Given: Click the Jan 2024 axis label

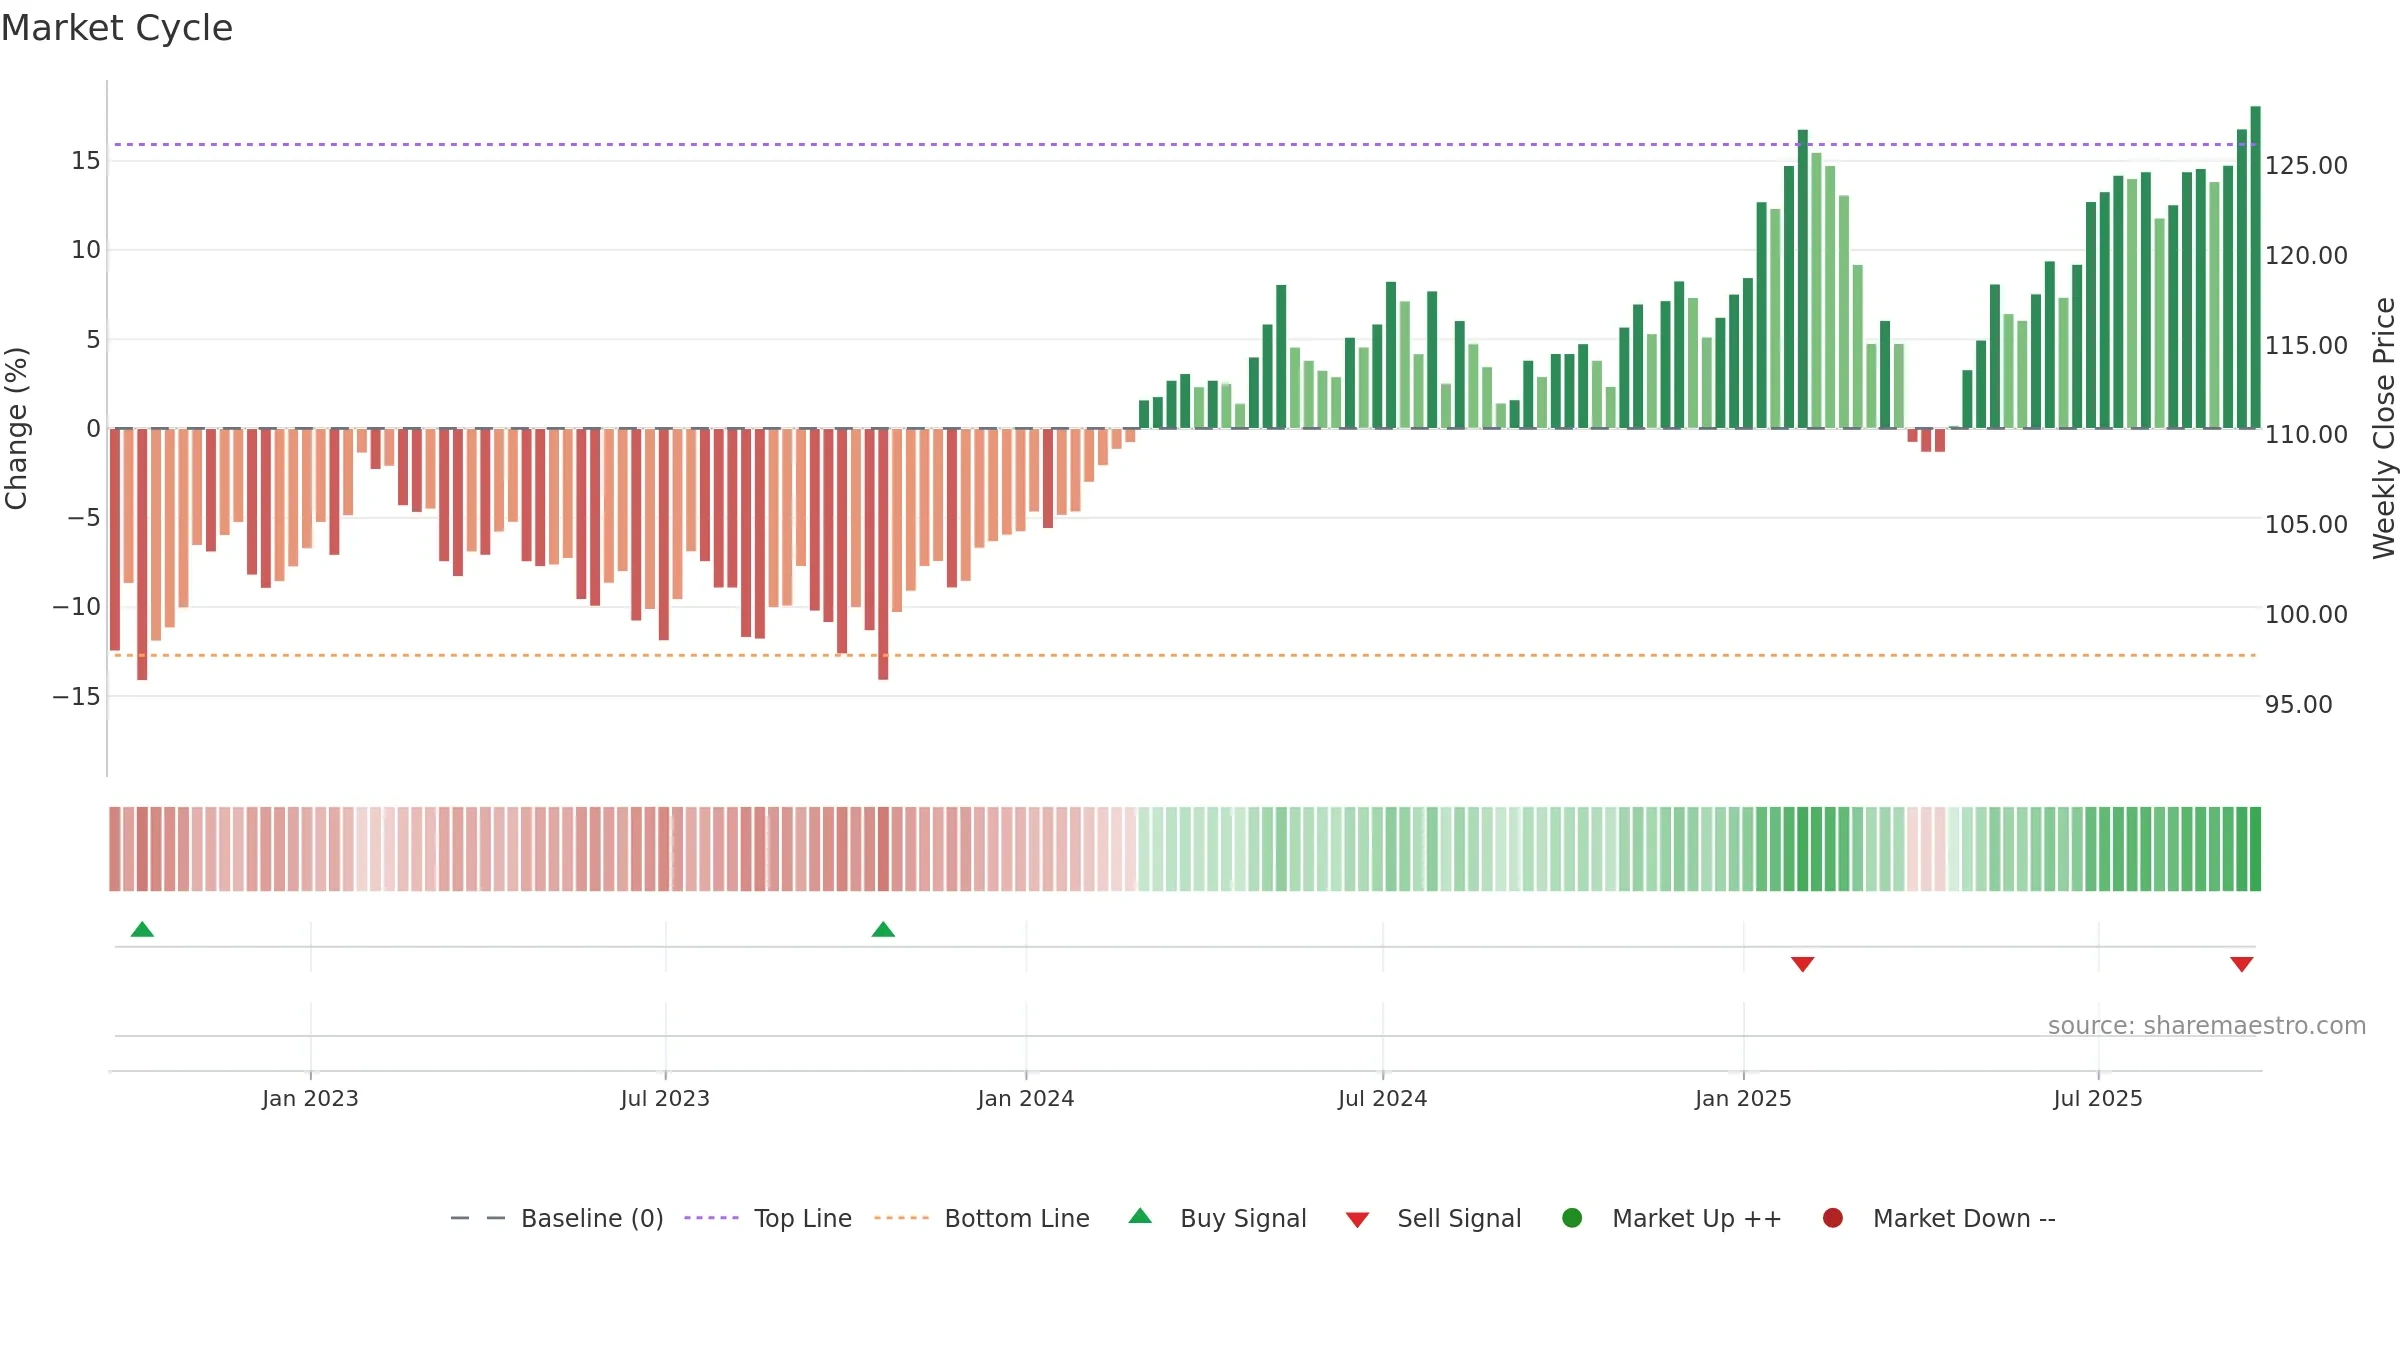Looking at the screenshot, I should 1026,1099.
